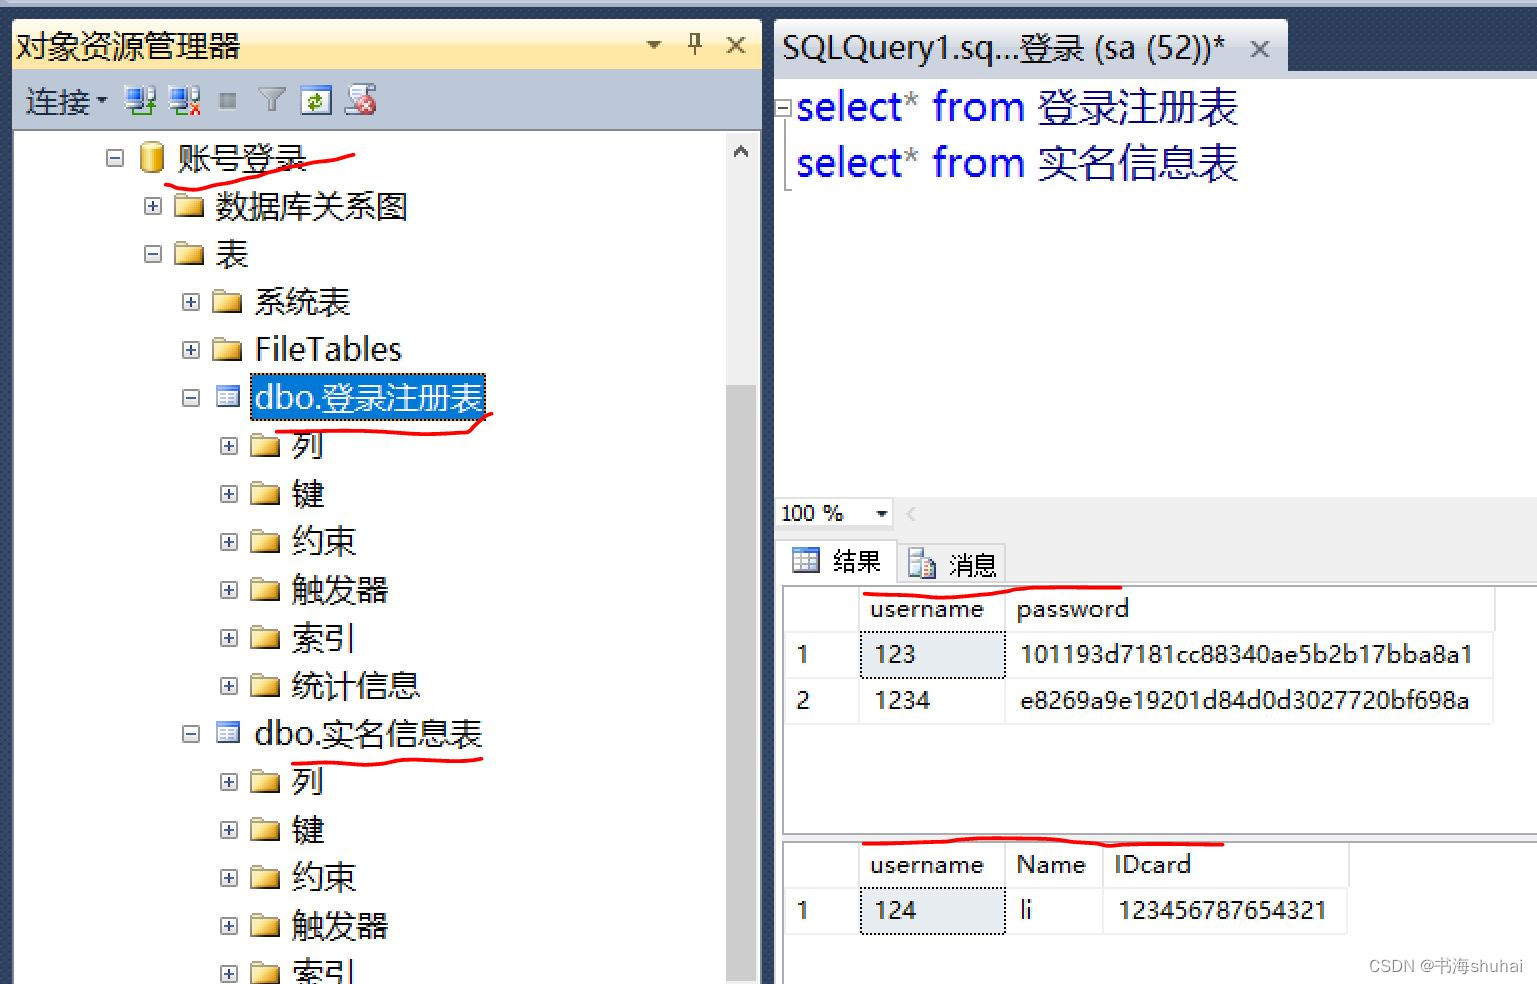The width and height of the screenshot is (1537, 984).
Task: Open the 连接 dropdown
Action: 66,101
